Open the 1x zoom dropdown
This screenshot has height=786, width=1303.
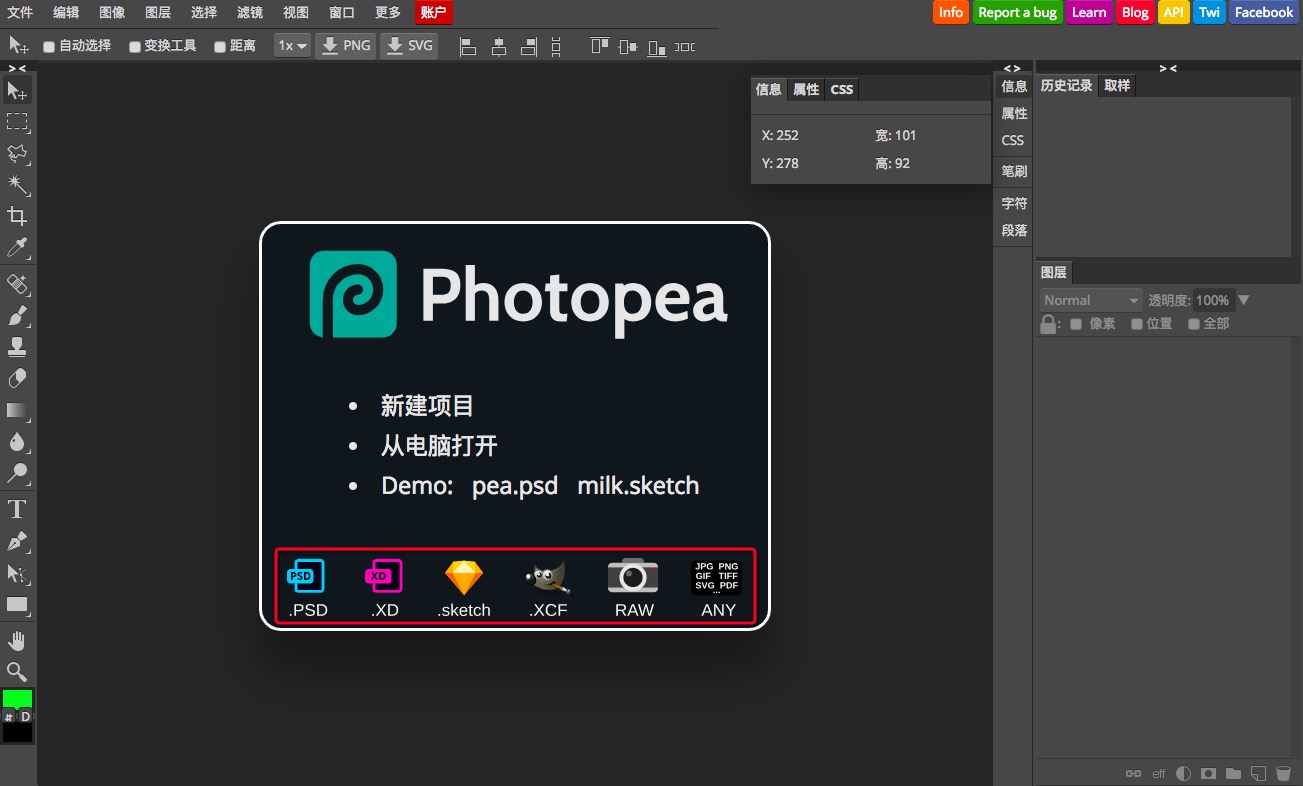tap(291, 45)
